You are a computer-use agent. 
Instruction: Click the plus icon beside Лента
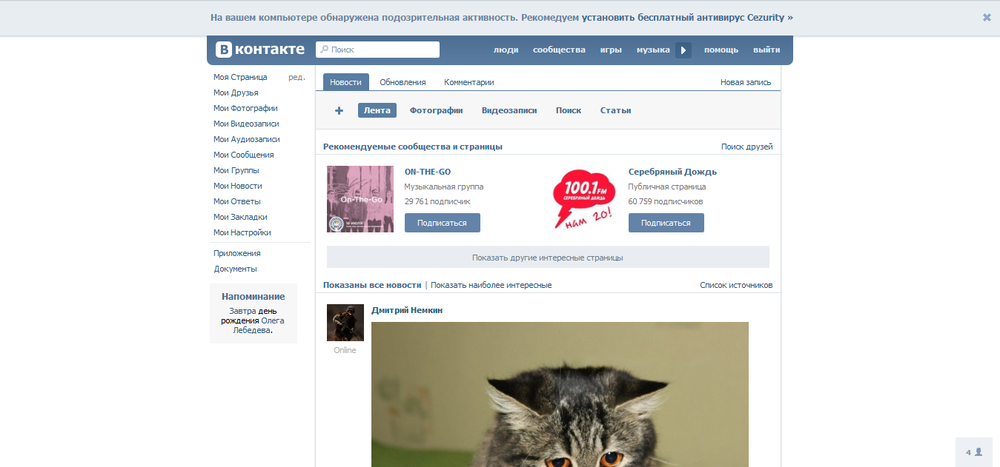339,111
